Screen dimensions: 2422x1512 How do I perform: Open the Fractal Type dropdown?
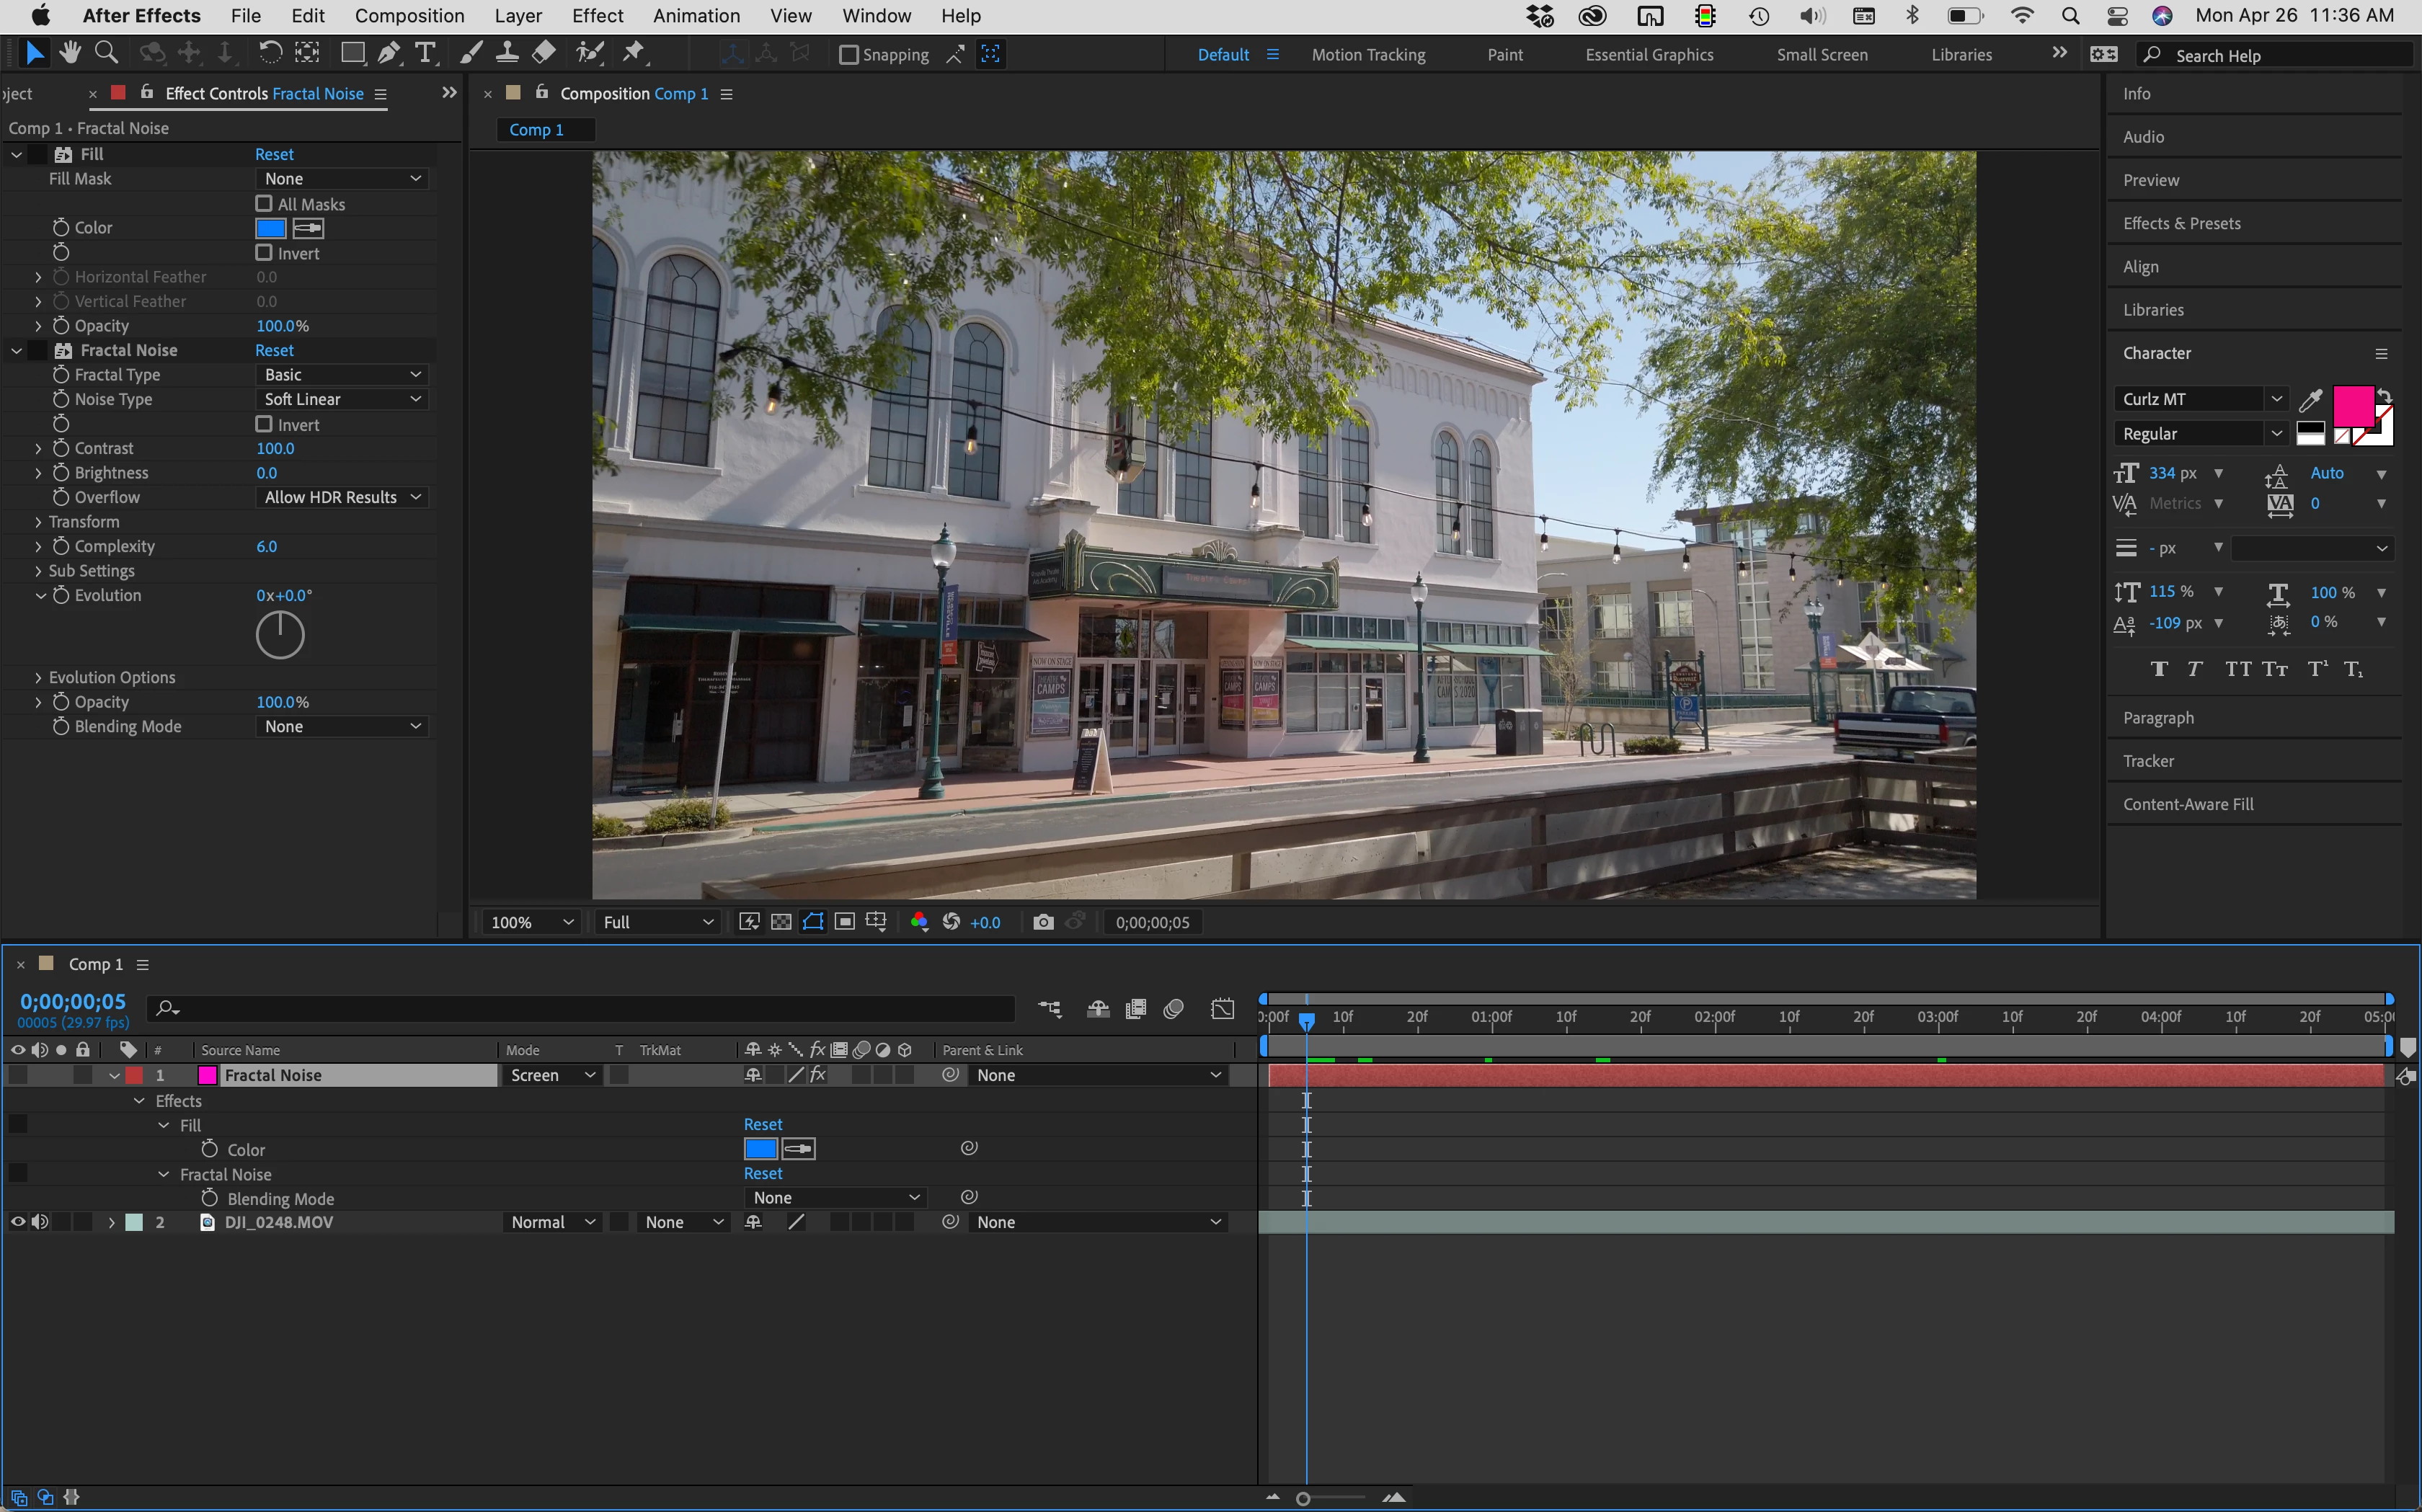342,375
